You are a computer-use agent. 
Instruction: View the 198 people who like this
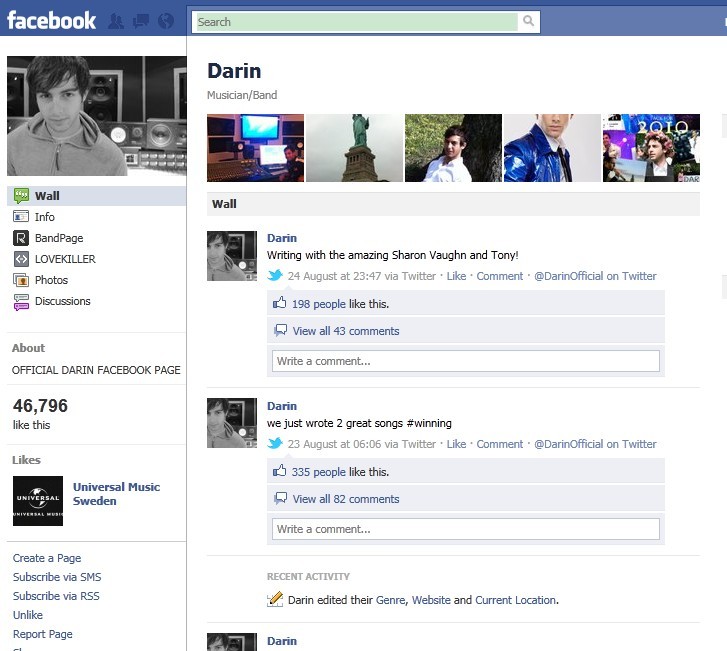click(319, 304)
